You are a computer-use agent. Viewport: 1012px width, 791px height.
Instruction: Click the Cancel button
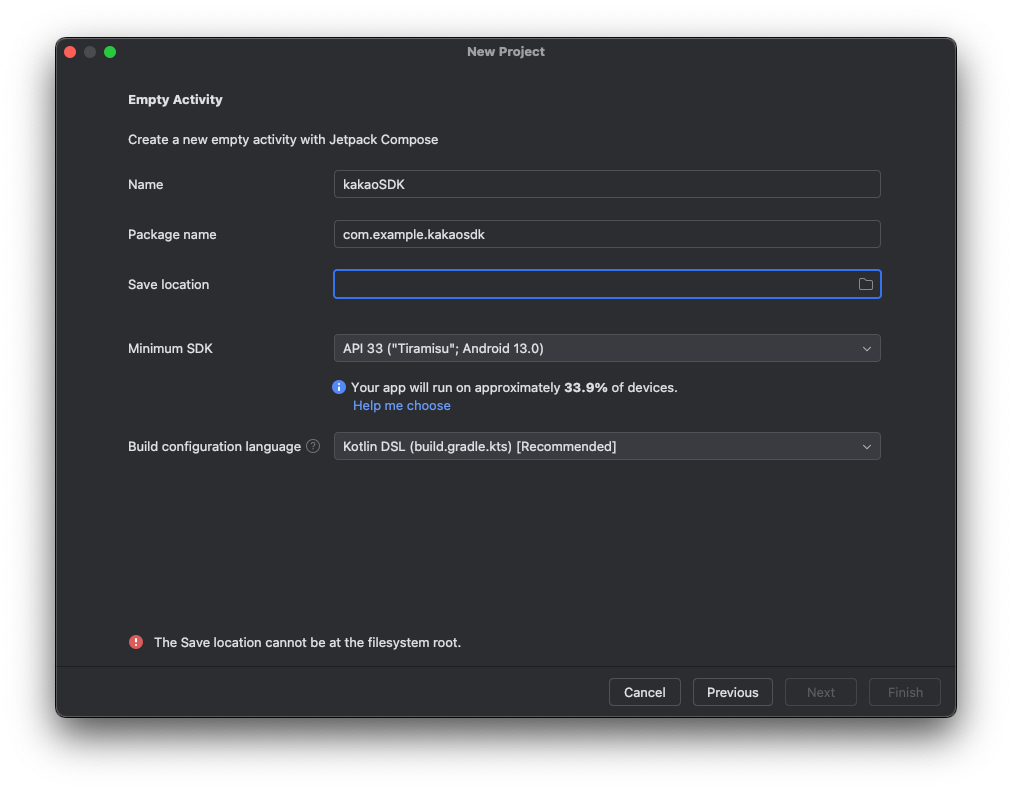(x=645, y=692)
